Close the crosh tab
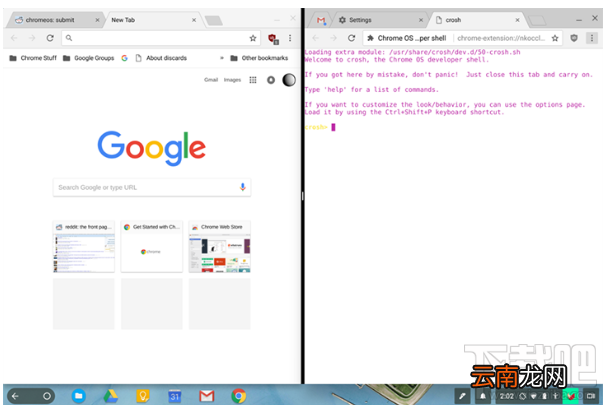604x405 pixels. point(517,20)
